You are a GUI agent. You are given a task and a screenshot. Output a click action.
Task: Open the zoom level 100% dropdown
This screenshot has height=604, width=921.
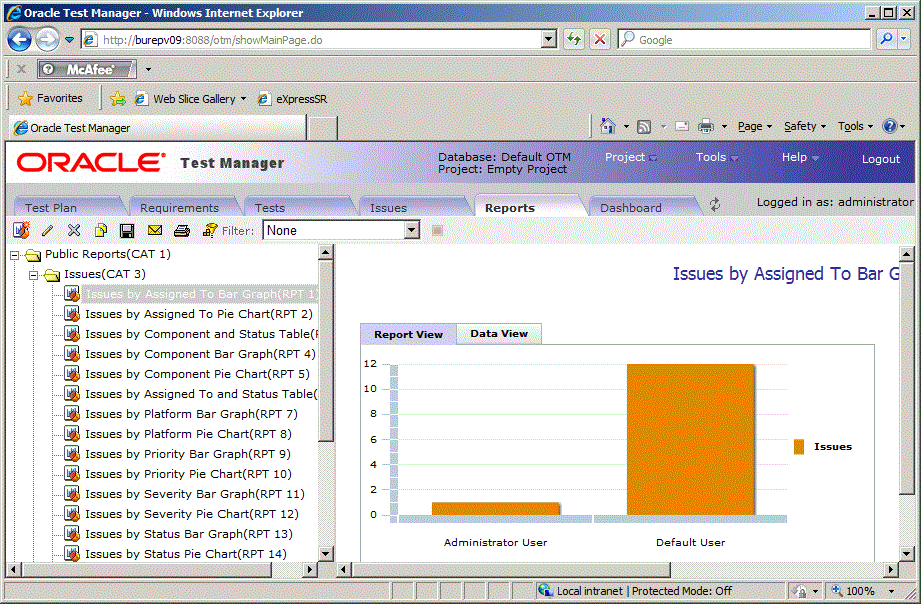(x=891, y=591)
